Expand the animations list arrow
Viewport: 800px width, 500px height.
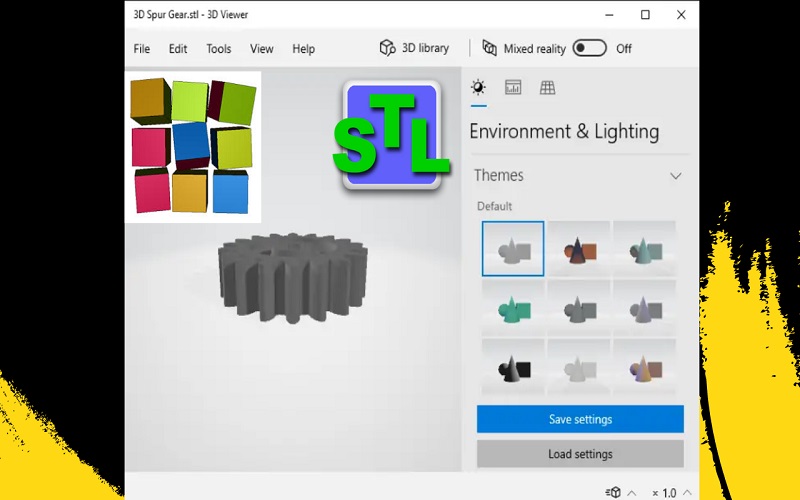(x=632, y=493)
